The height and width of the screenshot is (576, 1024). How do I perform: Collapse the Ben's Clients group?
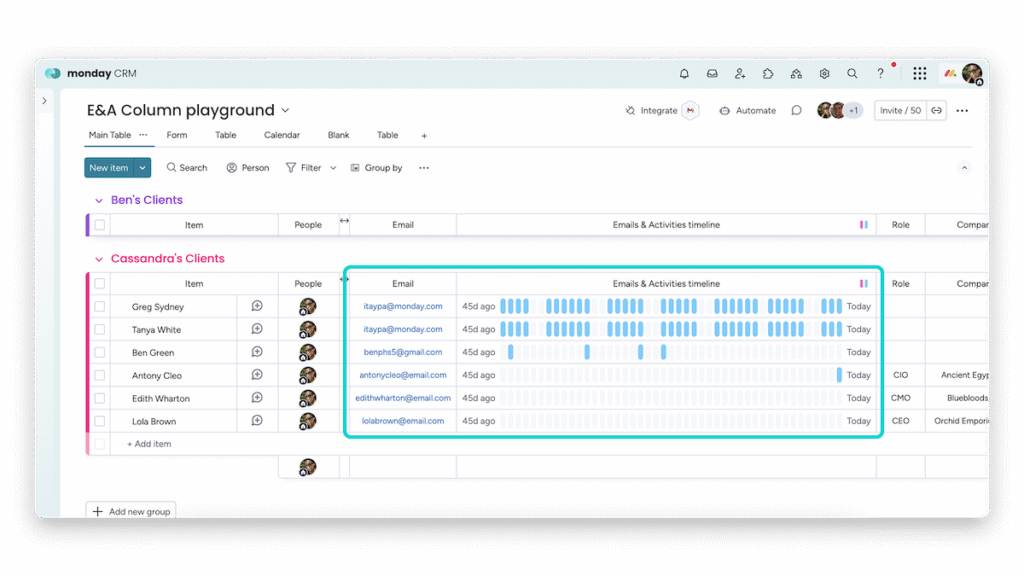point(99,200)
